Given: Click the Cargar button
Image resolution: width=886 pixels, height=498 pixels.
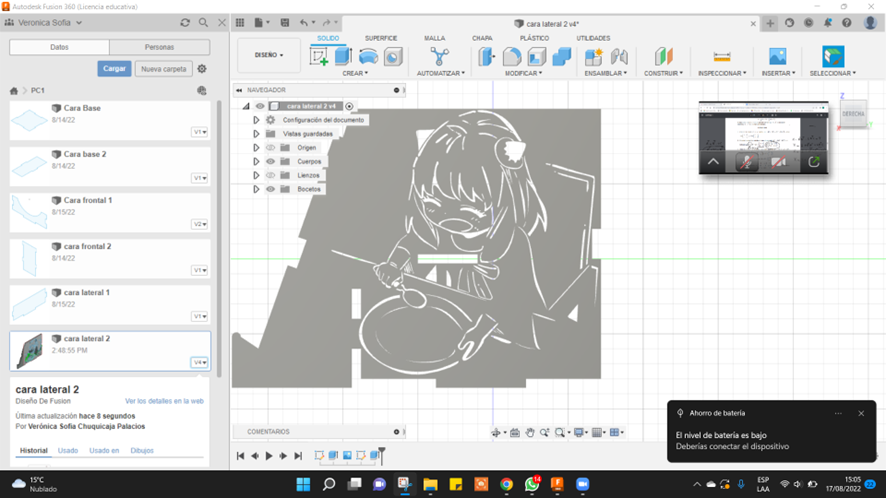Looking at the screenshot, I should [x=114, y=68].
